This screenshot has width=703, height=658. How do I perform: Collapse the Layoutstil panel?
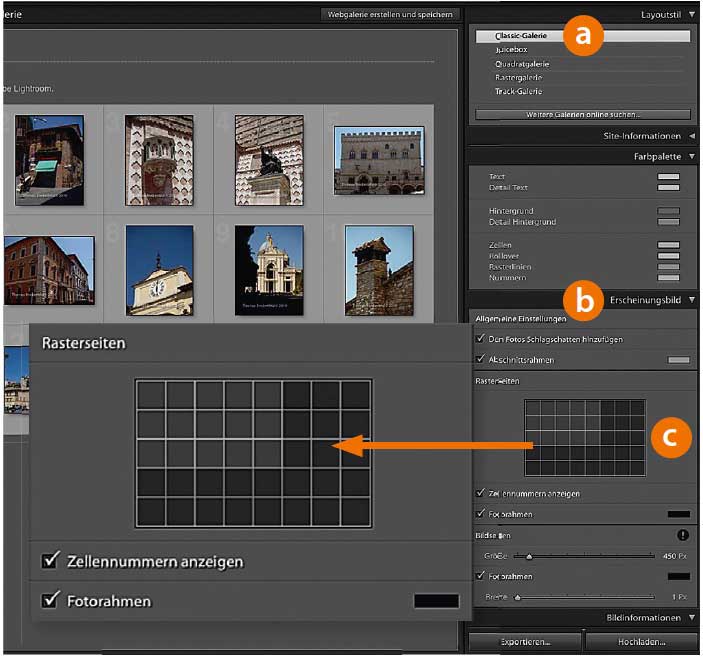(x=692, y=15)
